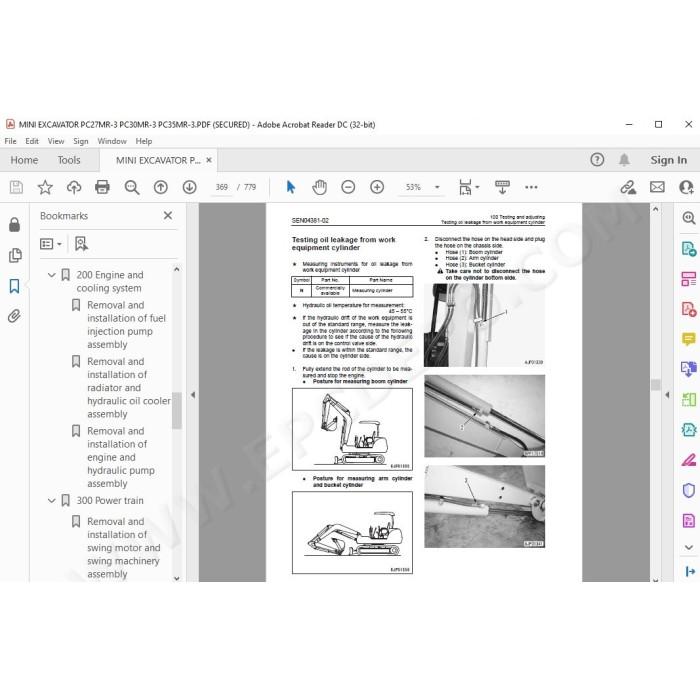The image size is (700, 700).
Task: Click the security lock panel icon
Action: point(14,224)
